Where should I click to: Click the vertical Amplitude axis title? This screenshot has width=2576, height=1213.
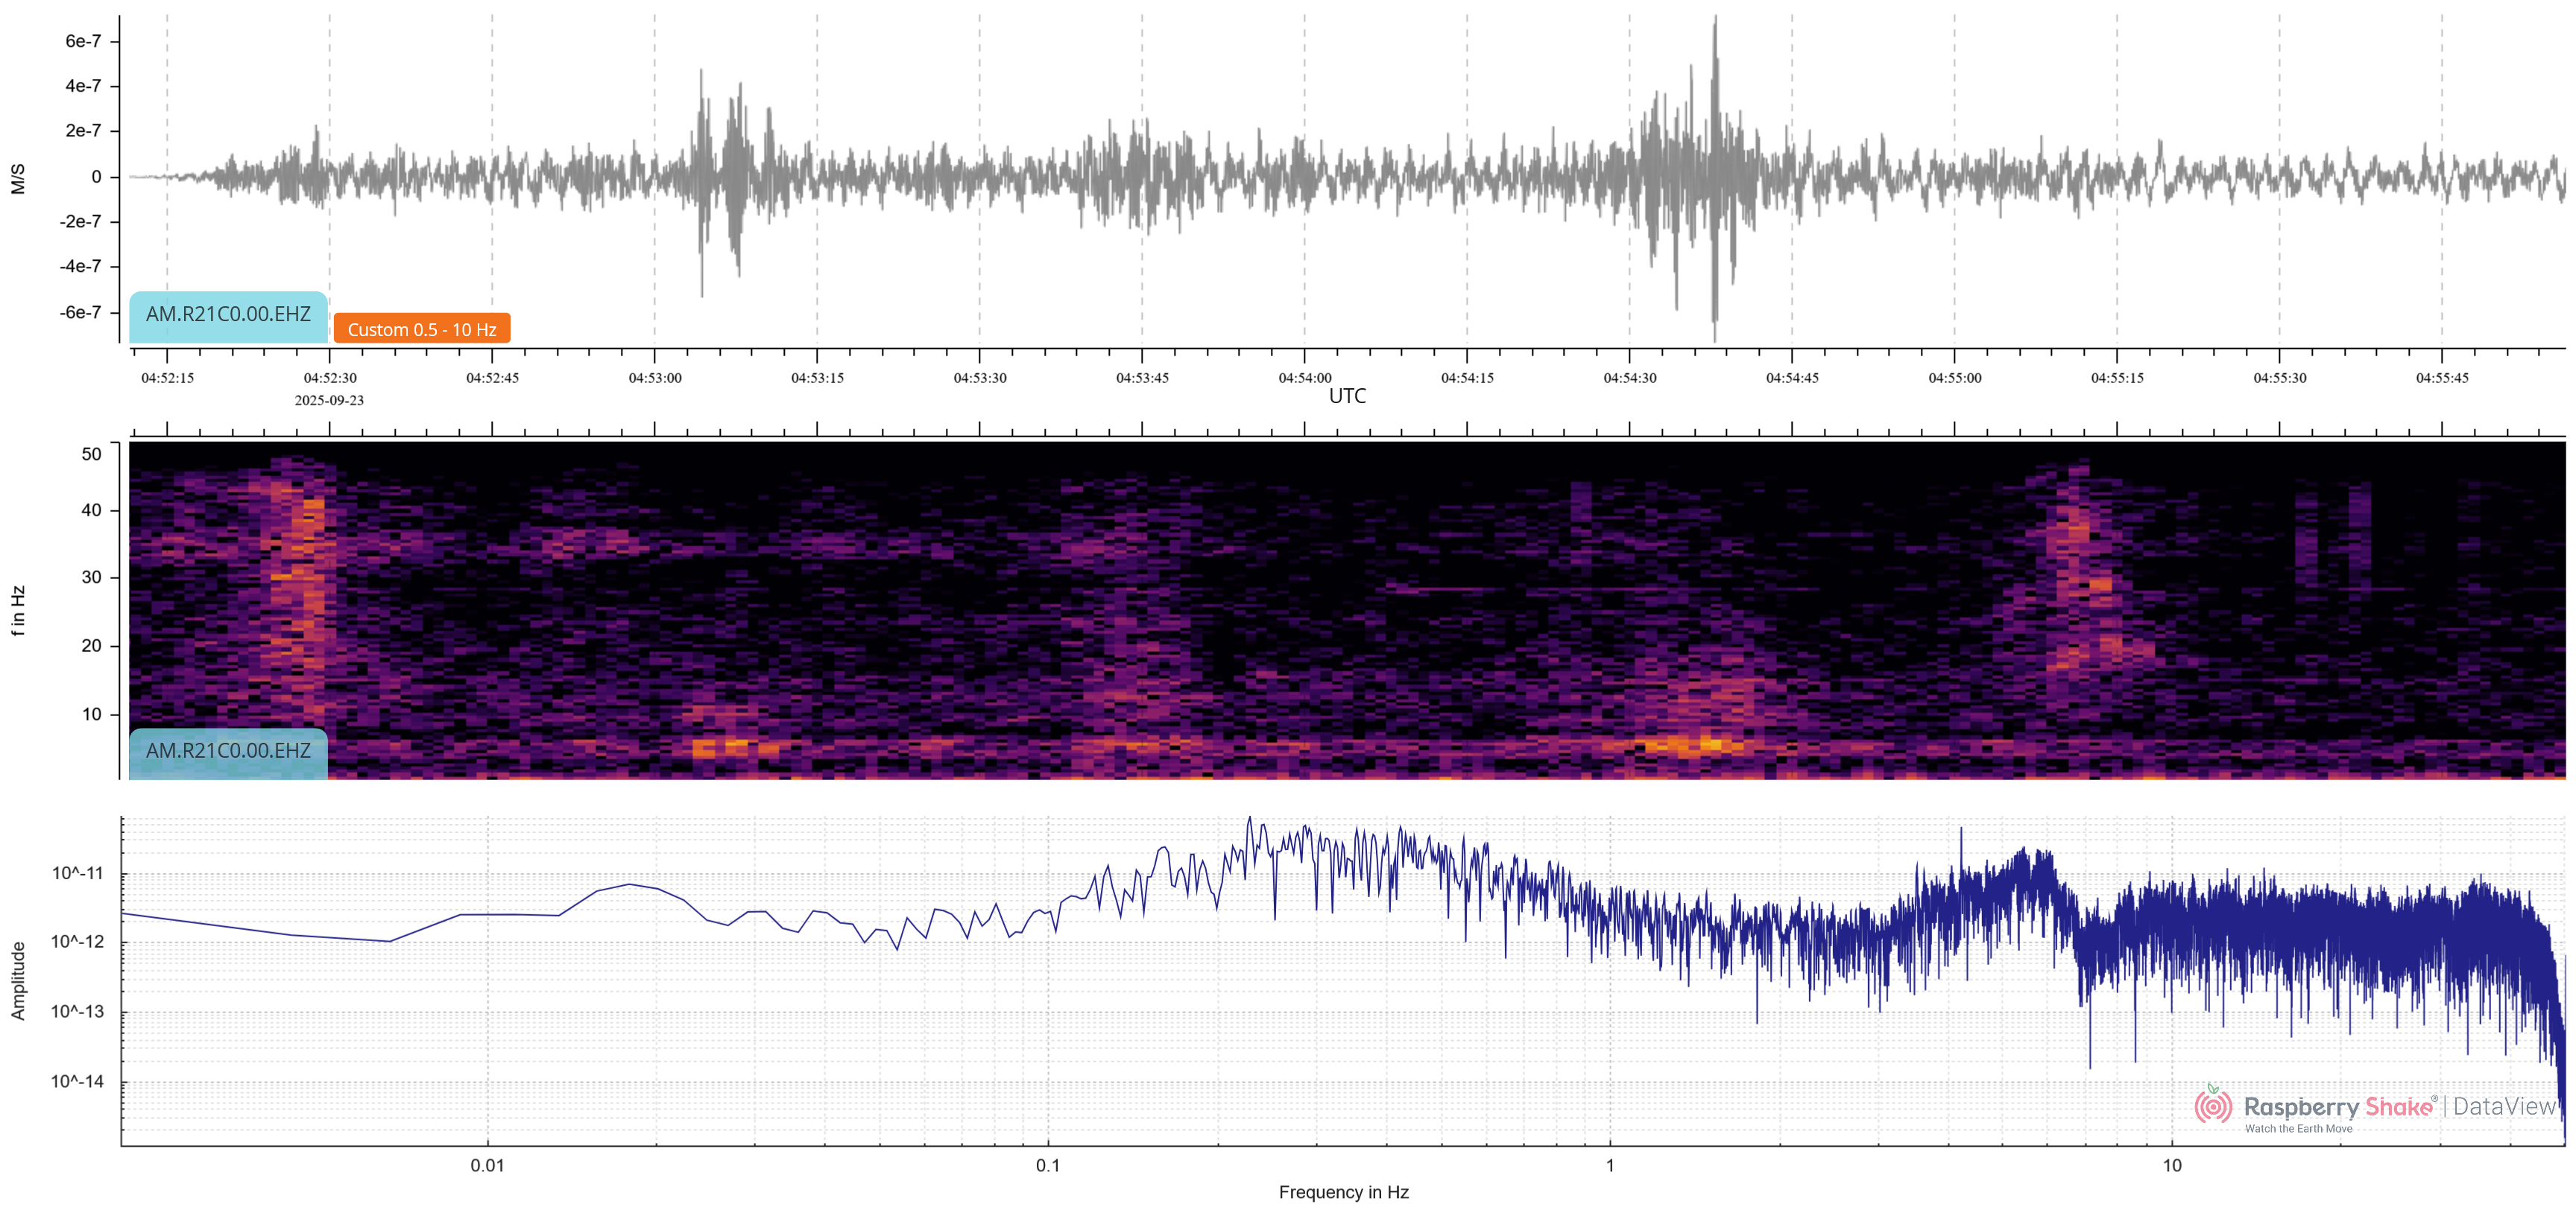[x=18, y=980]
